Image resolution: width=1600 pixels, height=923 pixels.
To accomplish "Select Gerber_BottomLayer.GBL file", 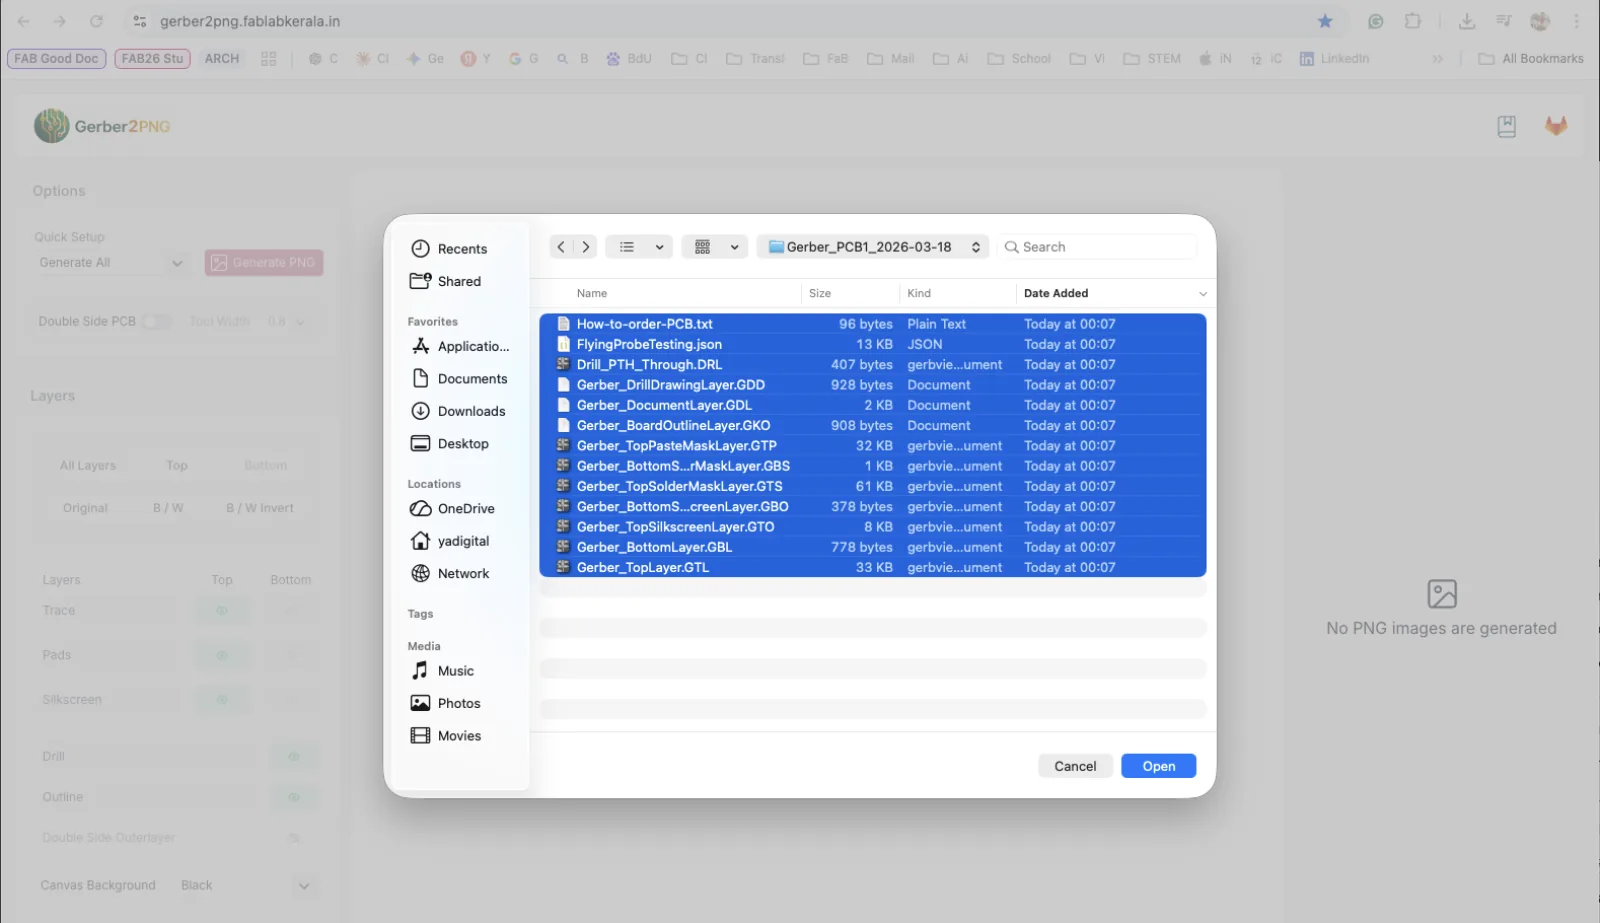I will click(872, 548).
